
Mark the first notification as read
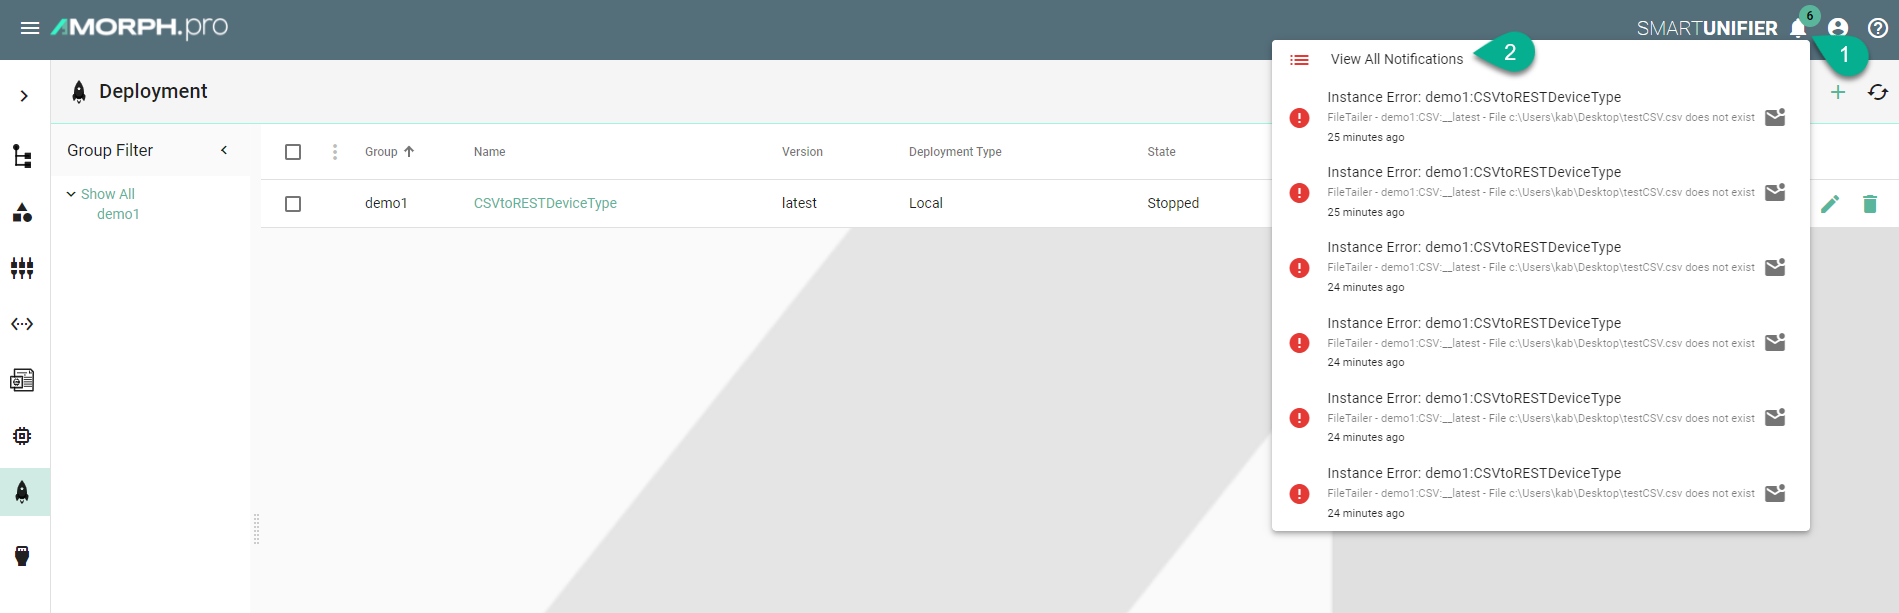click(x=1775, y=117)
